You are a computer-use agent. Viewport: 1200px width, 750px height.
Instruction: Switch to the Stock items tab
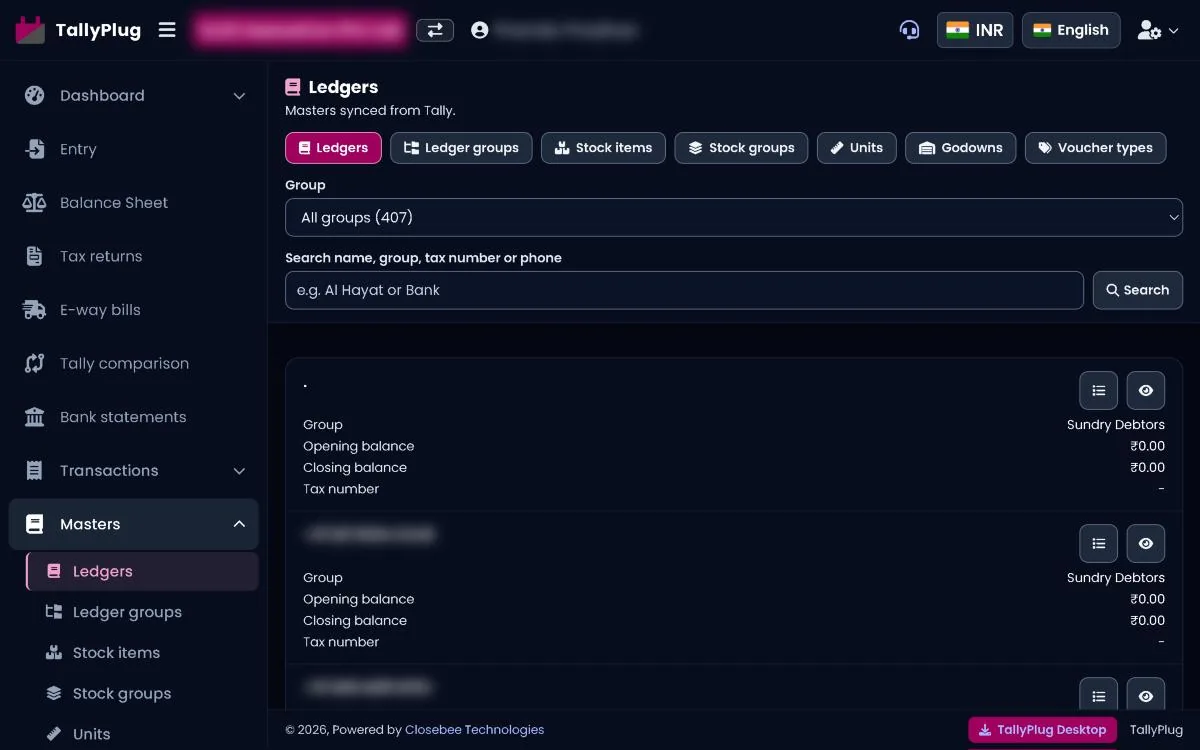(x=603, y=148)
